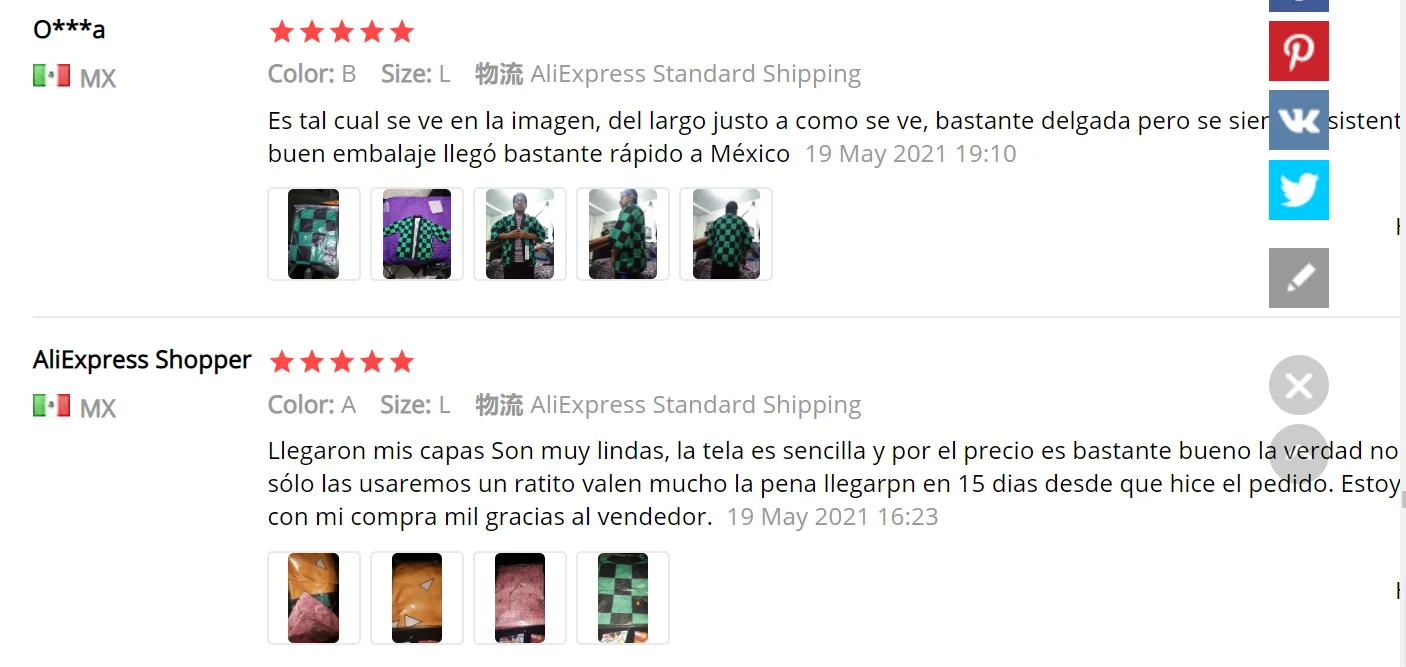Image resolution: width=1406 pixels, height=667 pixels.
Task: Click the round gray X close button
Action: point(1298,385)
